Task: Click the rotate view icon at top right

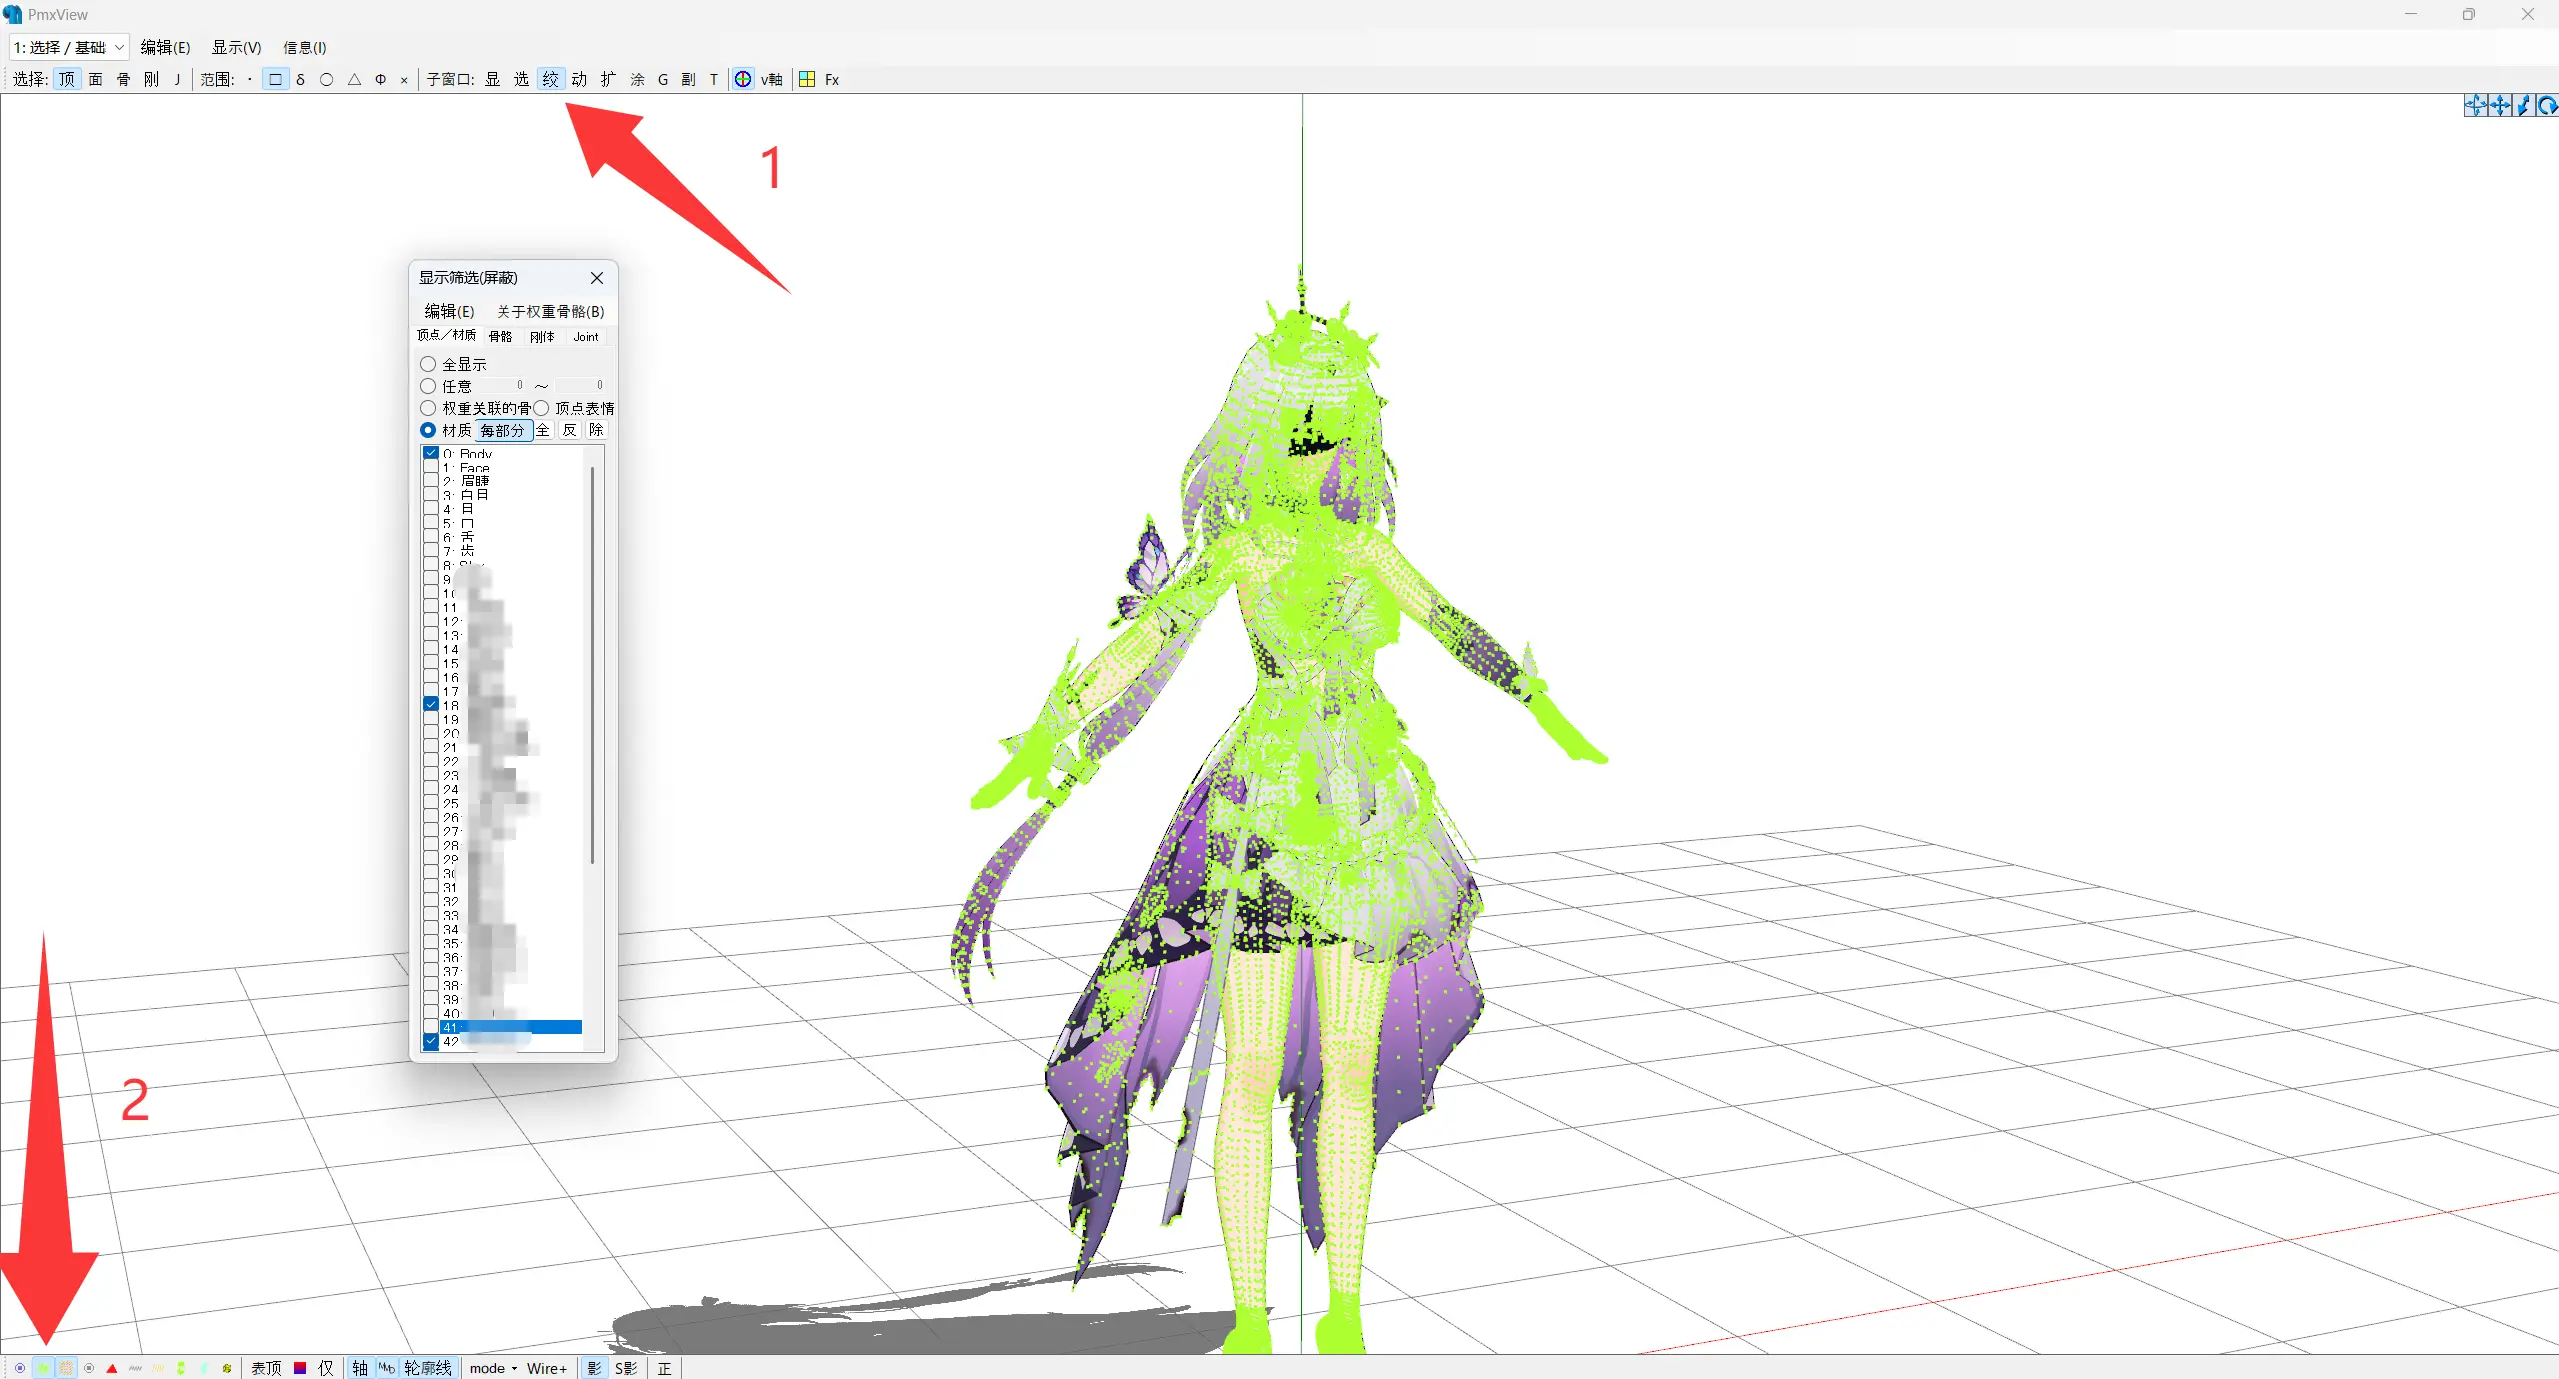Action: click(x=2546, y=105)
